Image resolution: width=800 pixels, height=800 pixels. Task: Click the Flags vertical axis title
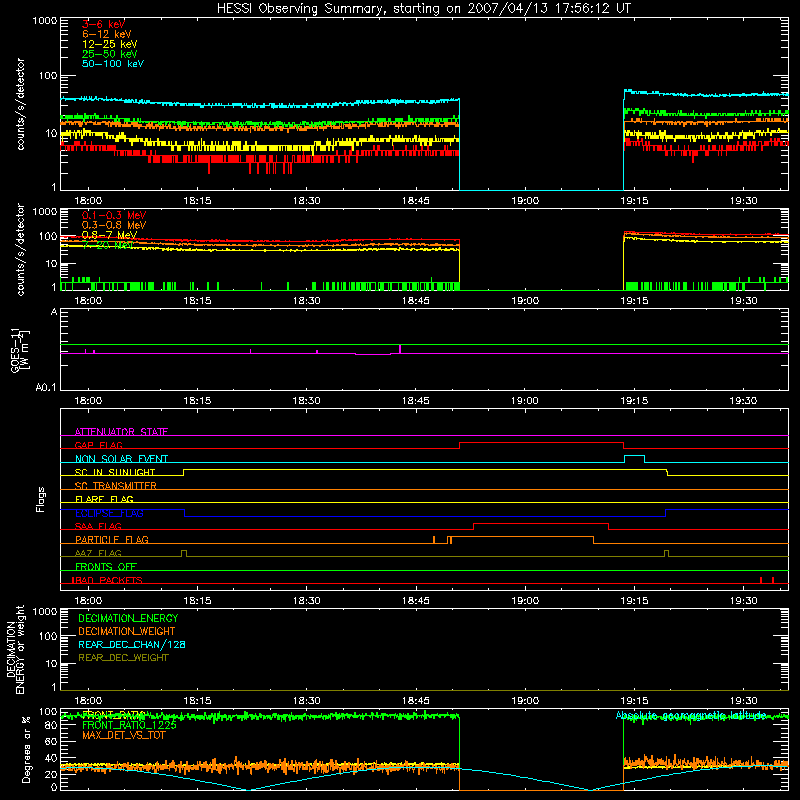pos(41,499)
